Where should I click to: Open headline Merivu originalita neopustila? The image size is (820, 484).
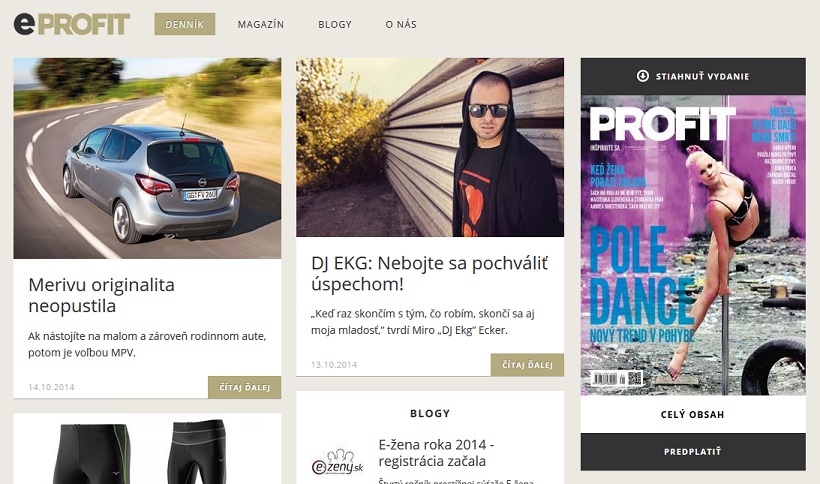[101, 295]
